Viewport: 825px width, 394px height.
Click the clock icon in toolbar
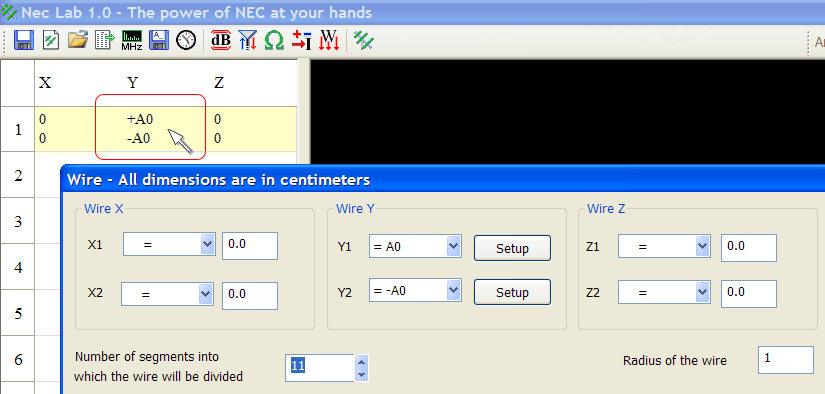(x=186, y=40)
